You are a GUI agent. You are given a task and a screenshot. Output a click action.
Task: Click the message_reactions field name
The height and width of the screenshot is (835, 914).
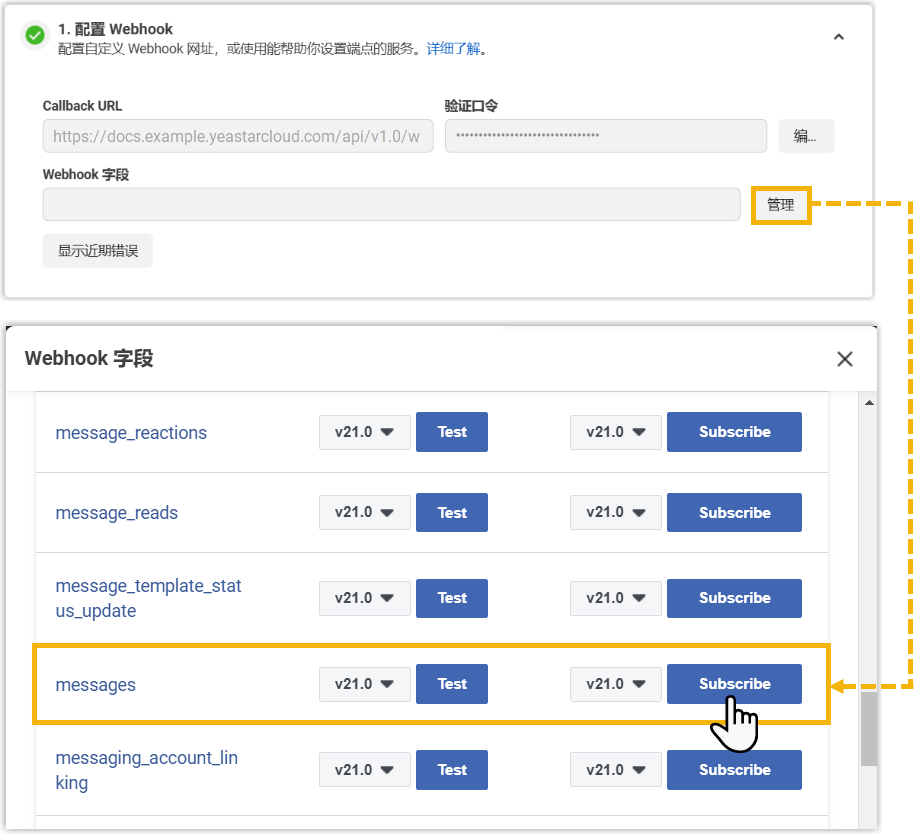pyautogui.click(x=131, y=433)
